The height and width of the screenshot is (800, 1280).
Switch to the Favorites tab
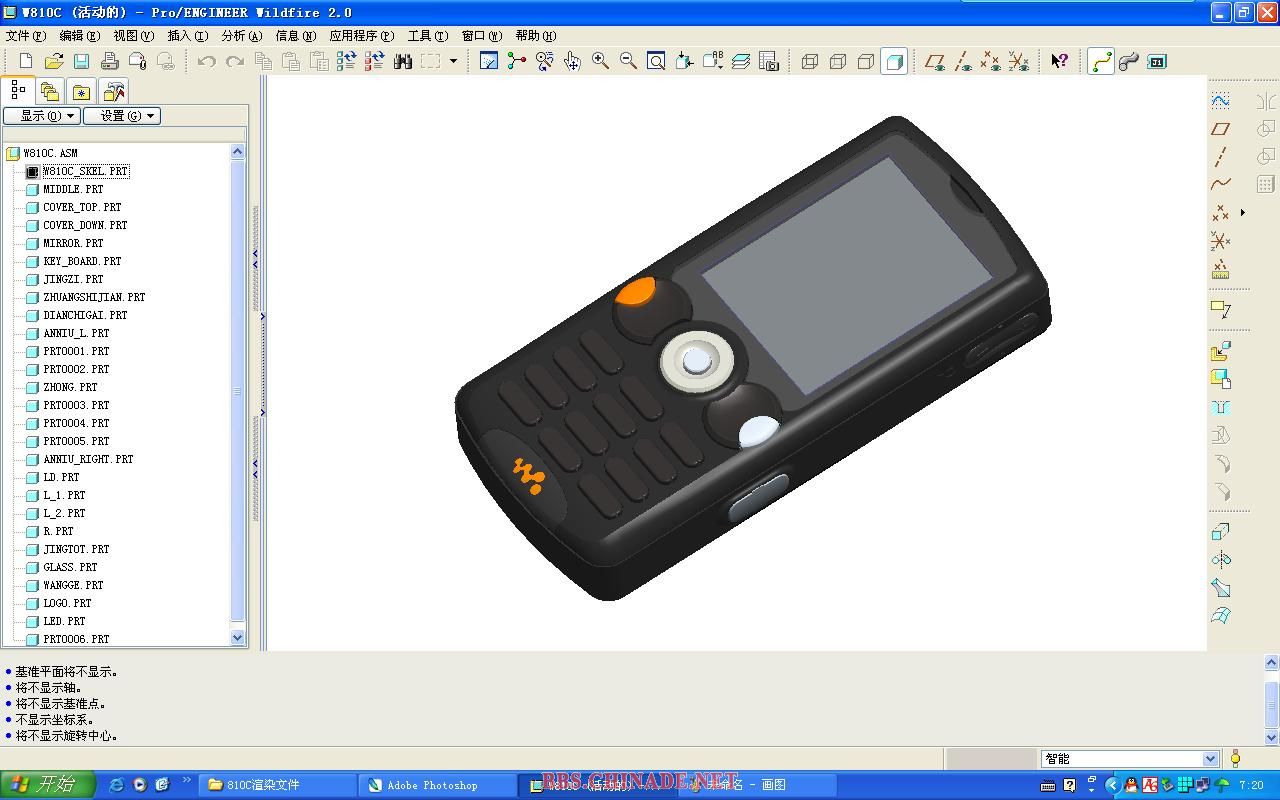click(x=81, y=92)
